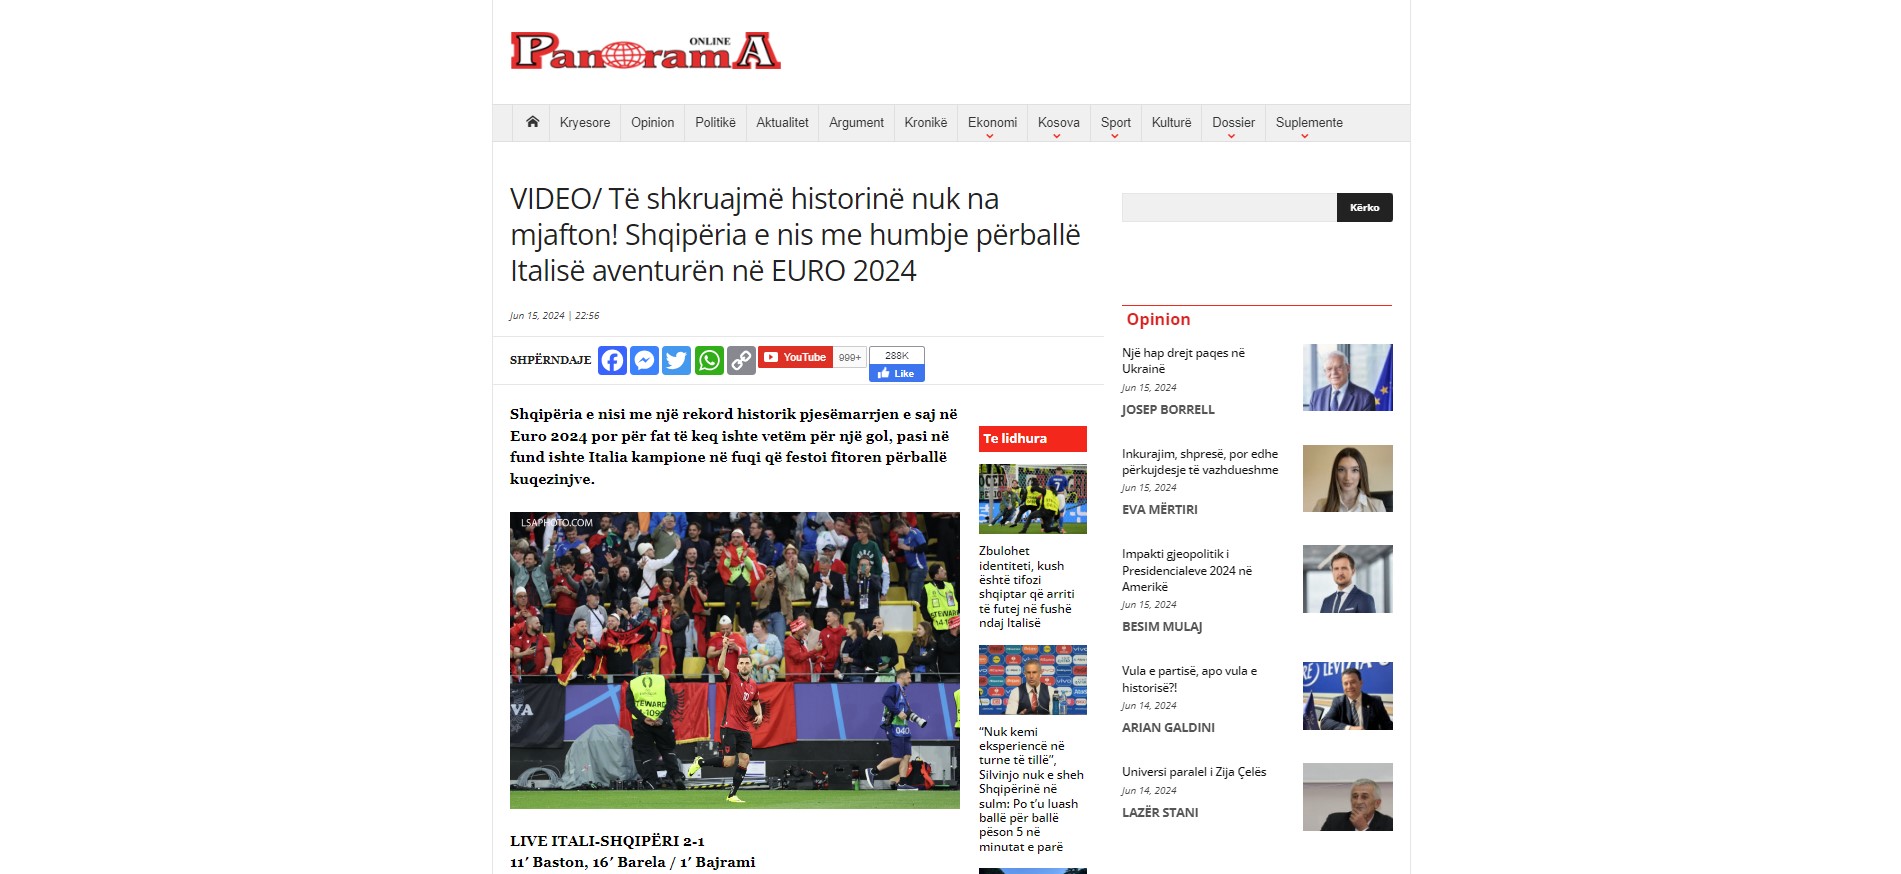1901x874 pixels.
Task: Open the Albania fans match photo
Action: click(x=734, y=660)
